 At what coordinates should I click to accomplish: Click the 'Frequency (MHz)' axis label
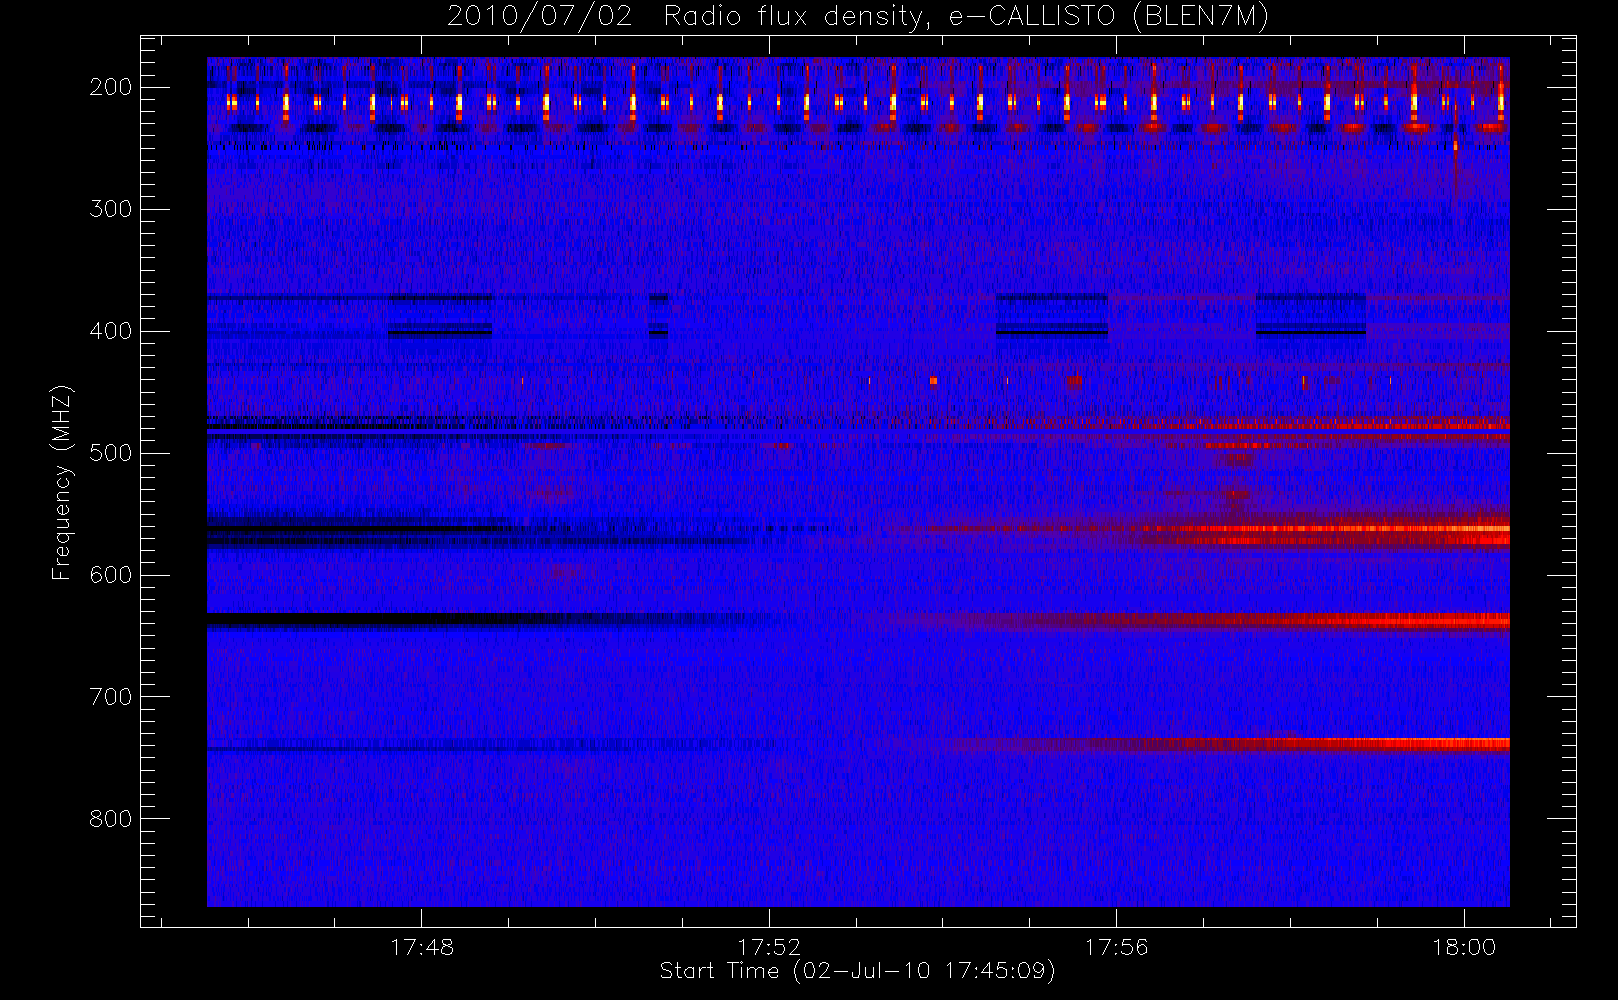point(62,482)
